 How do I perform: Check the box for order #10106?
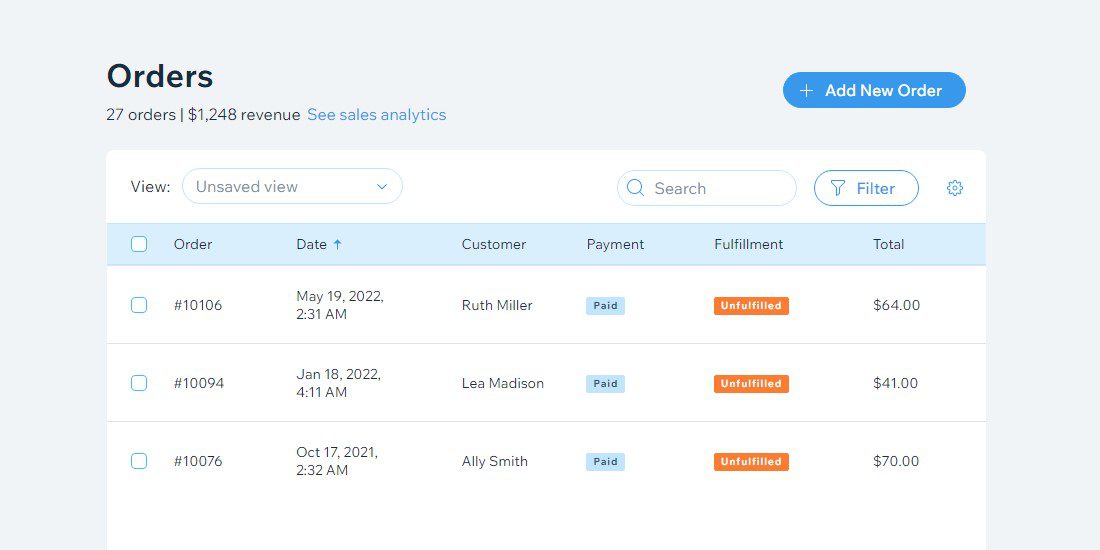139,305
